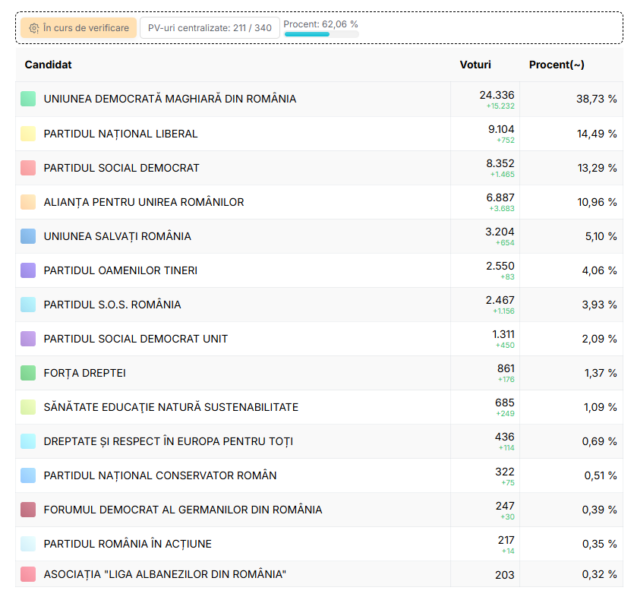The height and width of the screenshot is (600, 634).
Task: Click the 'În curs de verificare' status badge
Action: (x=78, y=28)
